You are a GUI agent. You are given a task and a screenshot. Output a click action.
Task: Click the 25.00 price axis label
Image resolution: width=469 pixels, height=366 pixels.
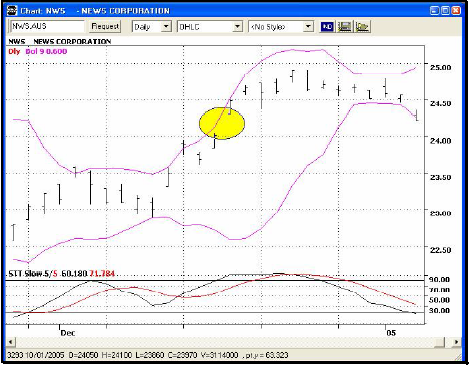[440, 67]
